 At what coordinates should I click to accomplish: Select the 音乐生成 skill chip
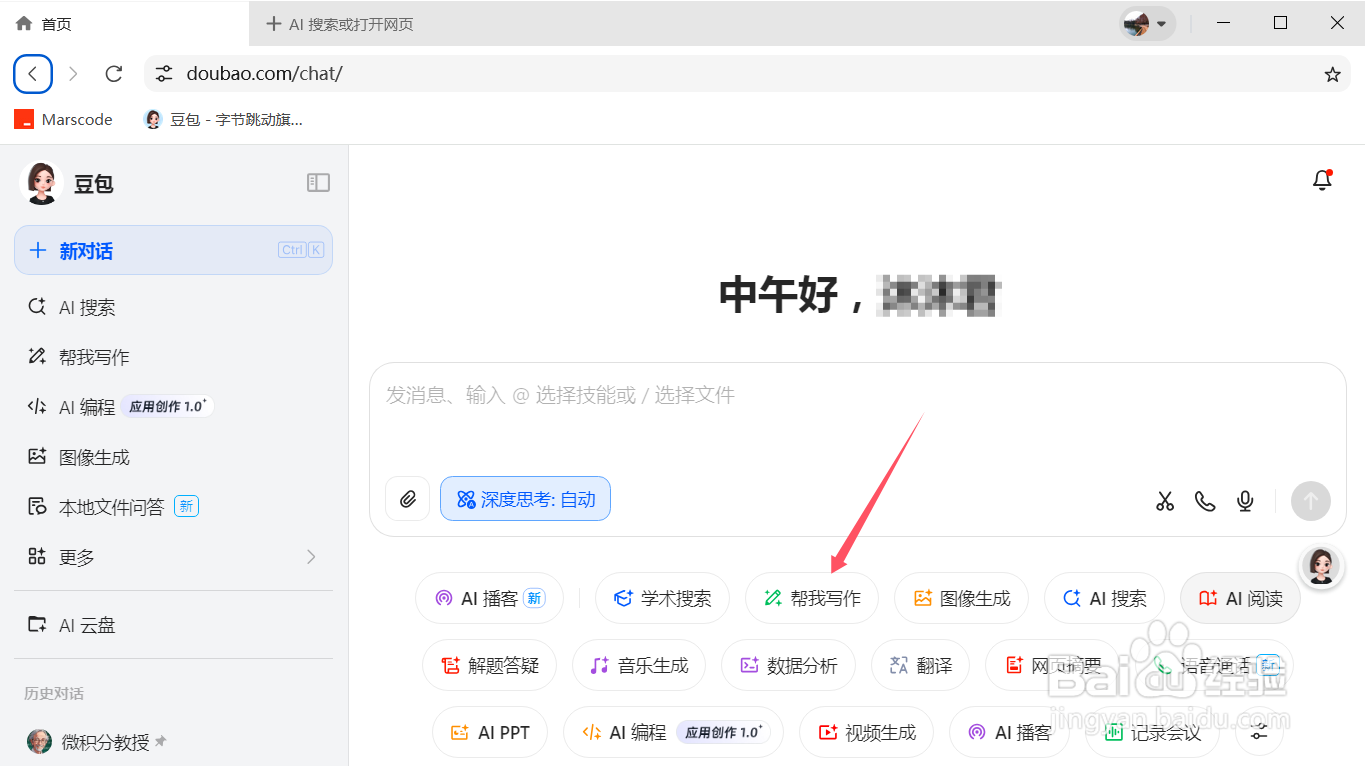(639, 665)
